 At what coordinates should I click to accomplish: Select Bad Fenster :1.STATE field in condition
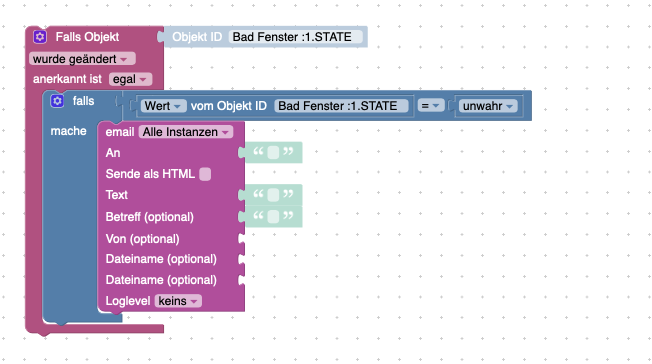click(341, 106)
